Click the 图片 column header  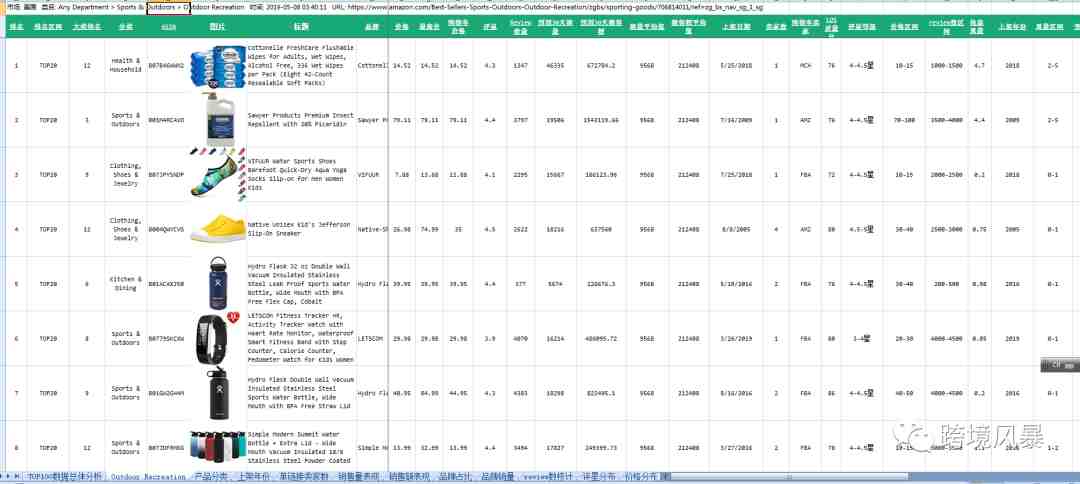(218, 27)
